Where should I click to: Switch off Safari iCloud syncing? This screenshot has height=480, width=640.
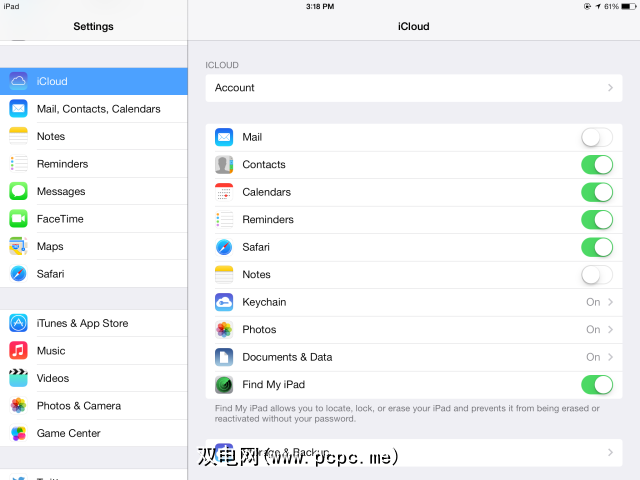(597, 247)
